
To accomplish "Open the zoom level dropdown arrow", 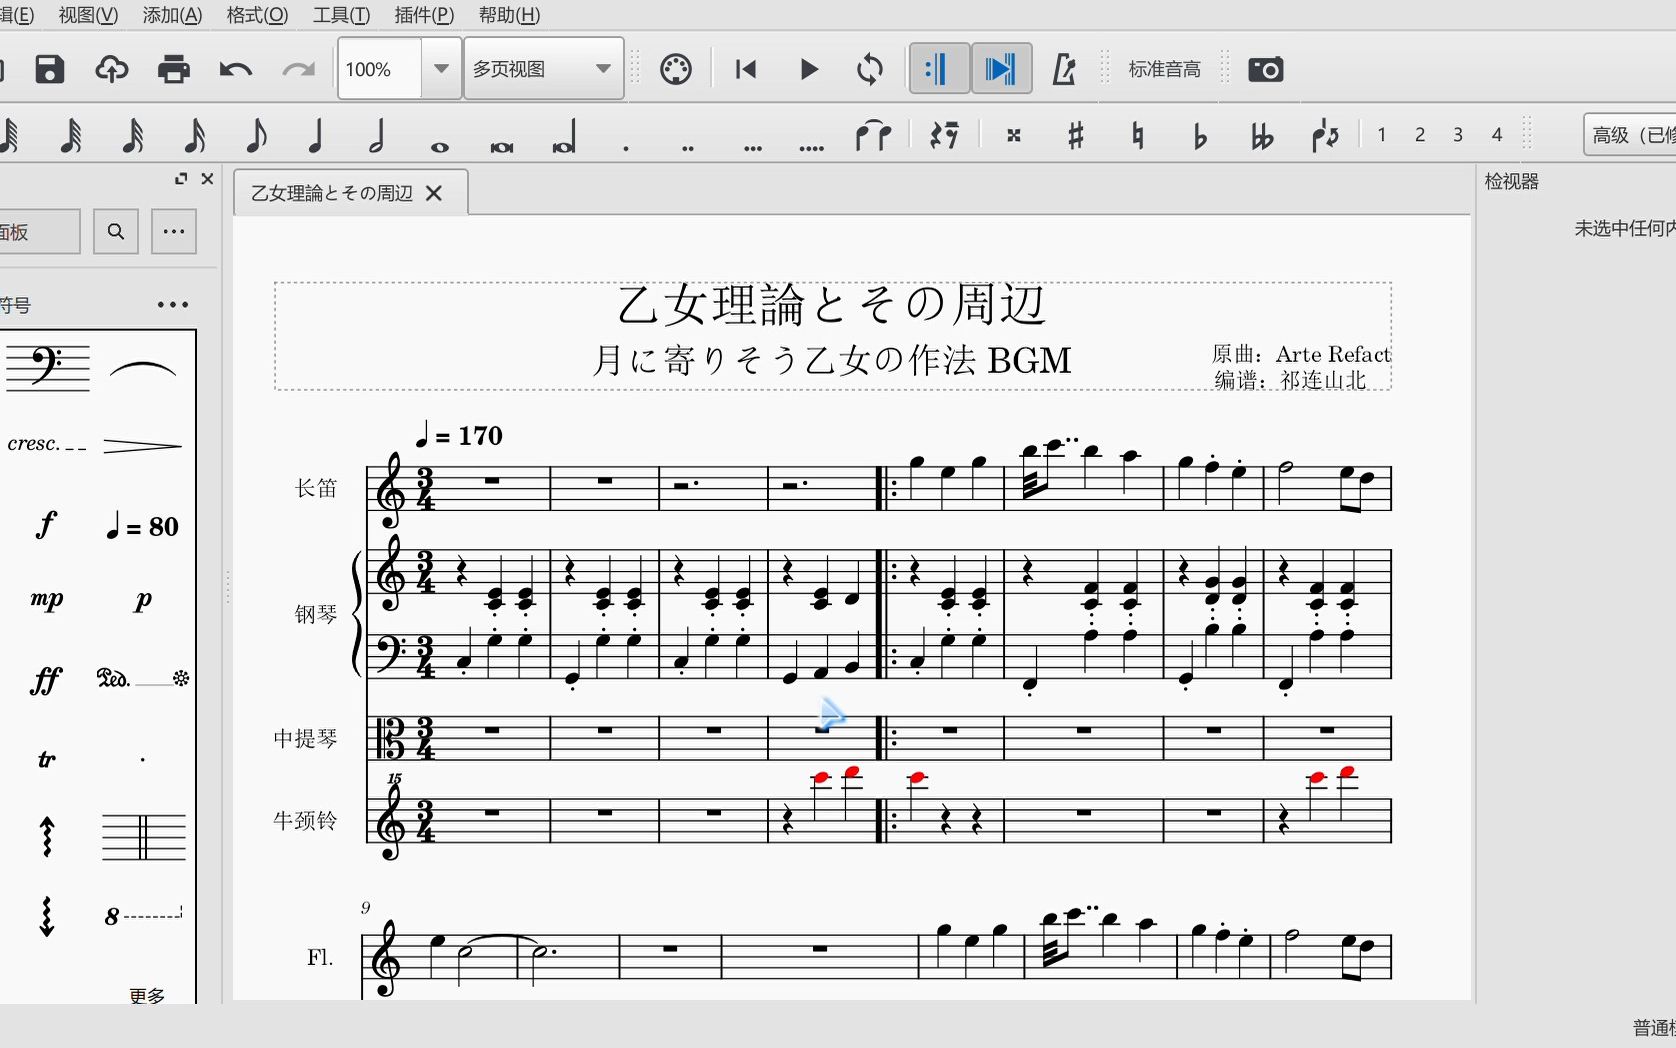I will (x=441, y=69).
